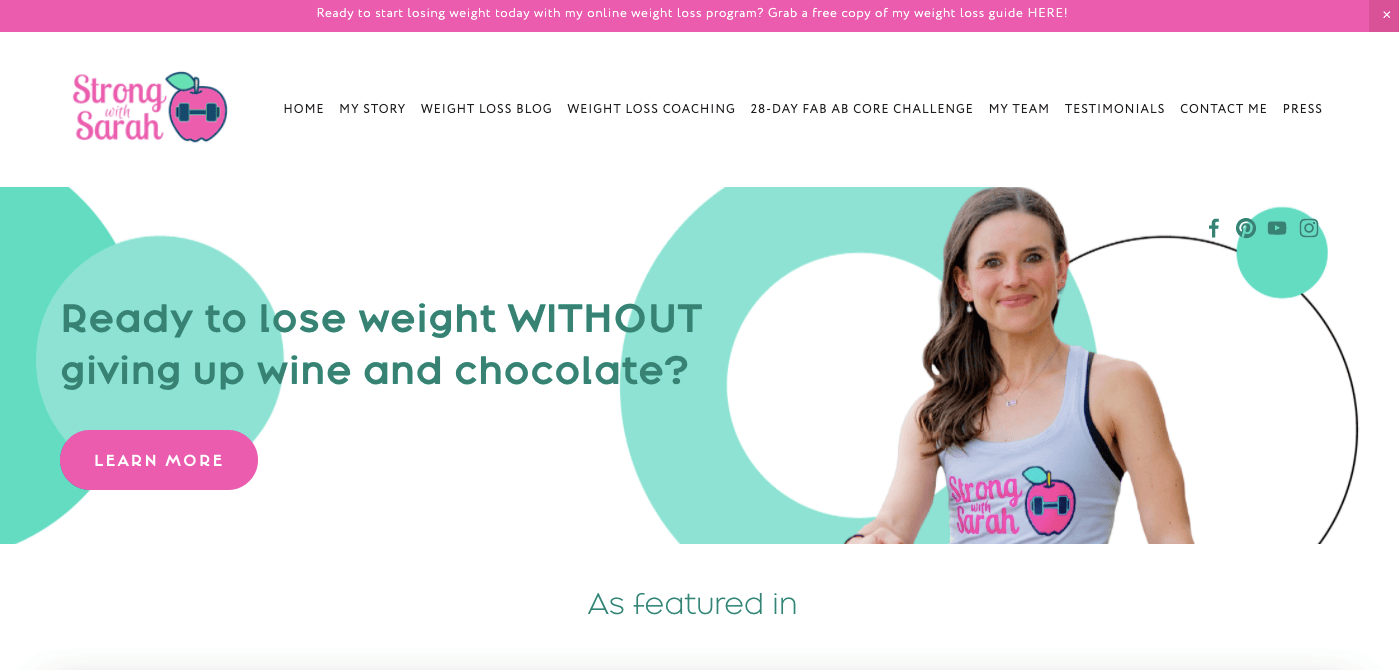
Task: Open the Press menu item
Action: click(1303, 109)
